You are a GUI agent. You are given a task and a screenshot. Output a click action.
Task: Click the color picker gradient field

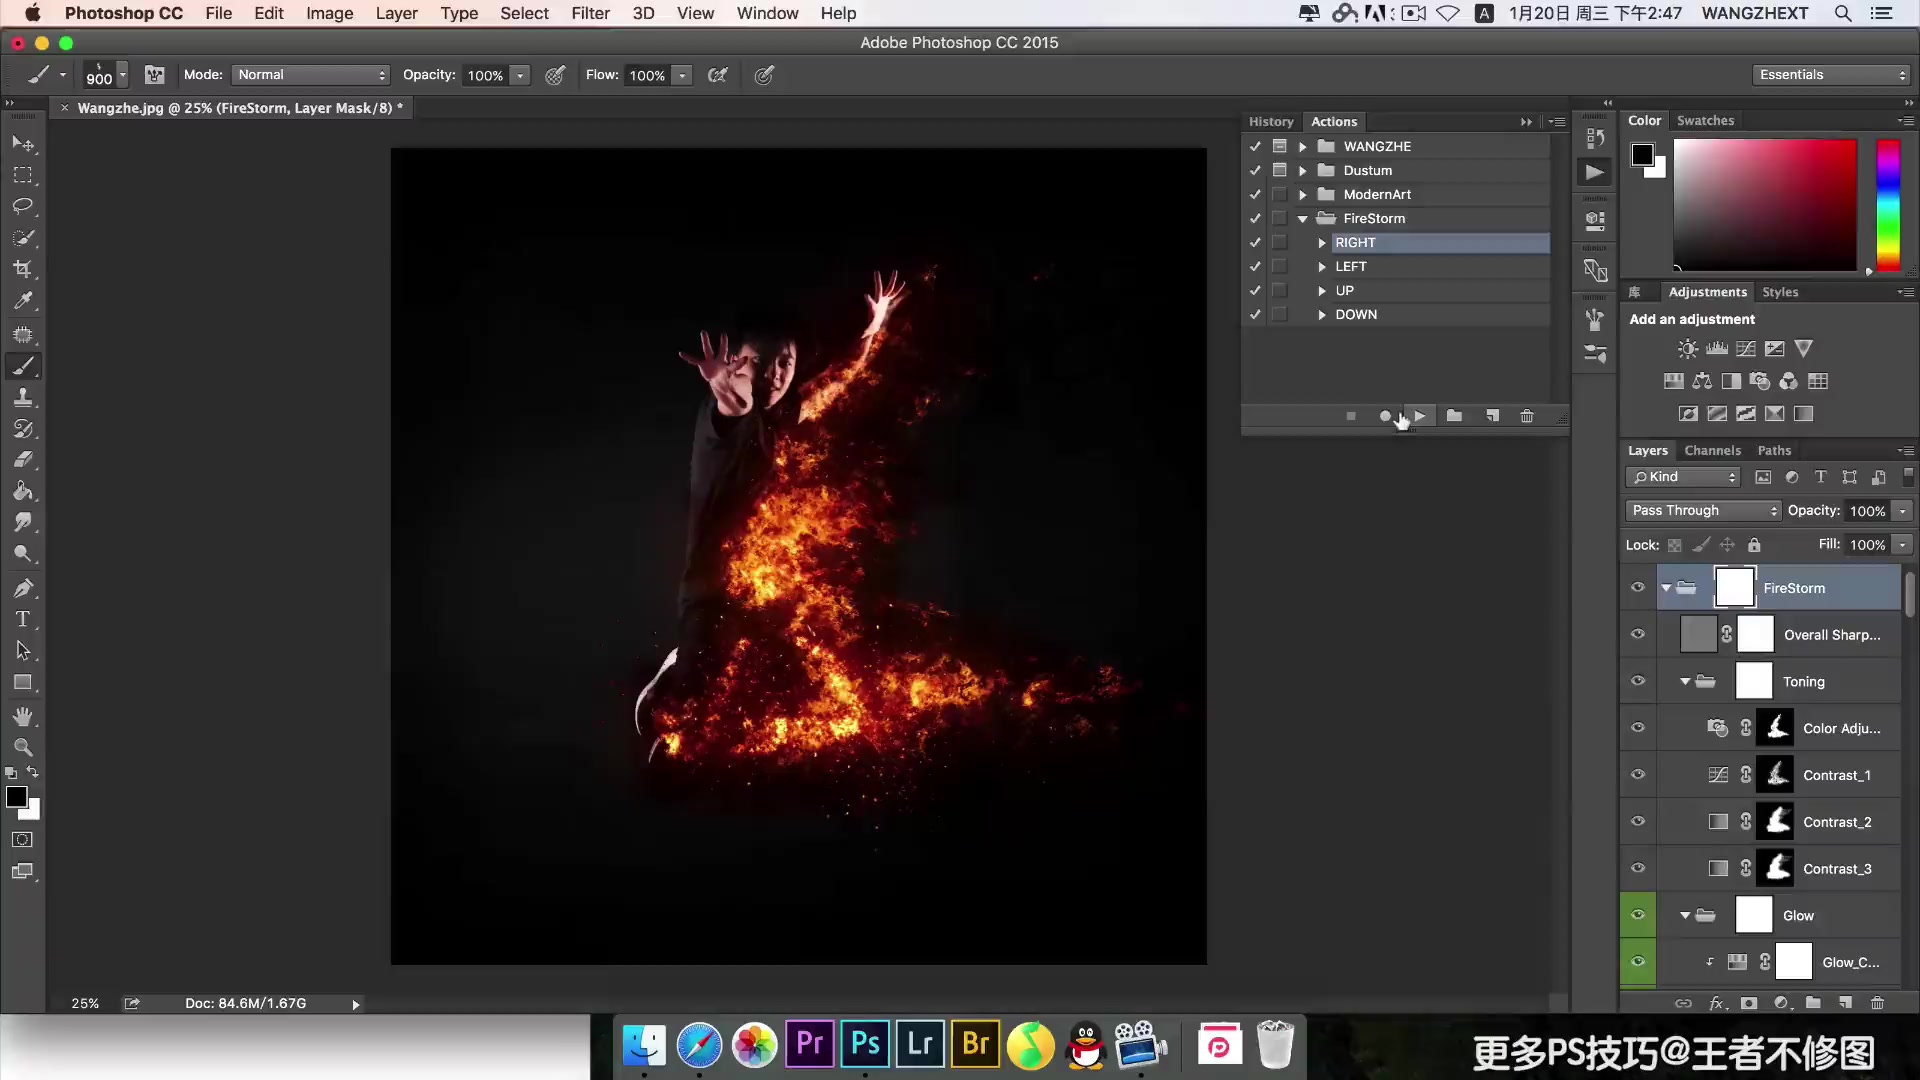[x=1765, y=205]
